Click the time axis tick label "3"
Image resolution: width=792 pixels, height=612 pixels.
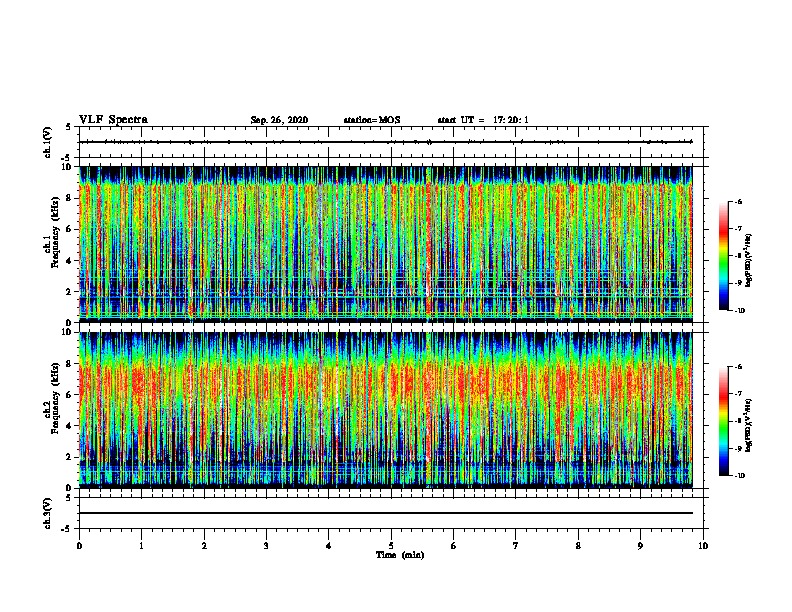266,546
